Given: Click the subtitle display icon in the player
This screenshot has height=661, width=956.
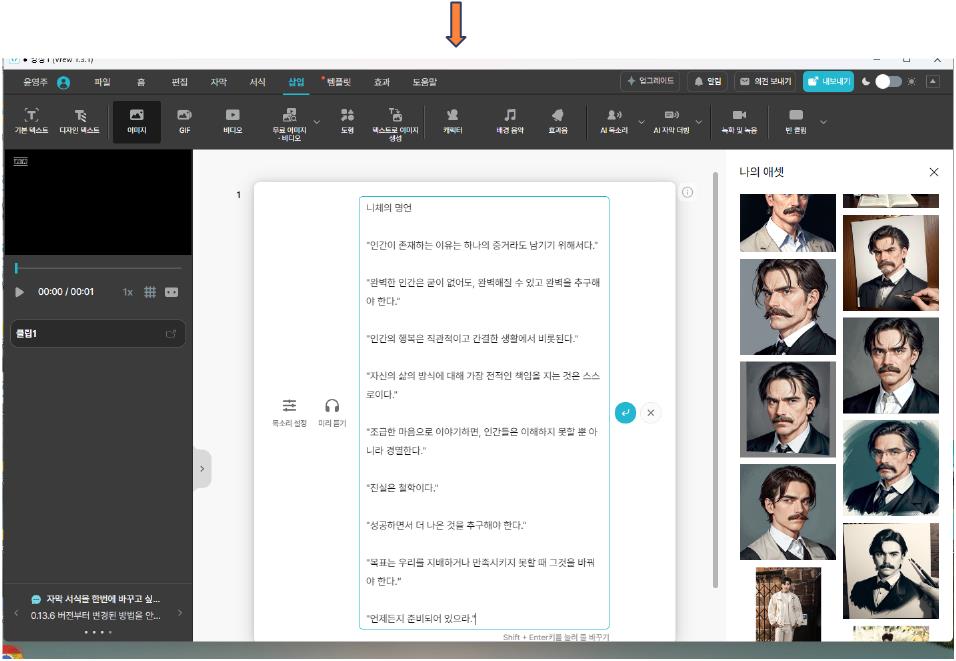Looking at the screenshot, I should [x=171, y=292].
